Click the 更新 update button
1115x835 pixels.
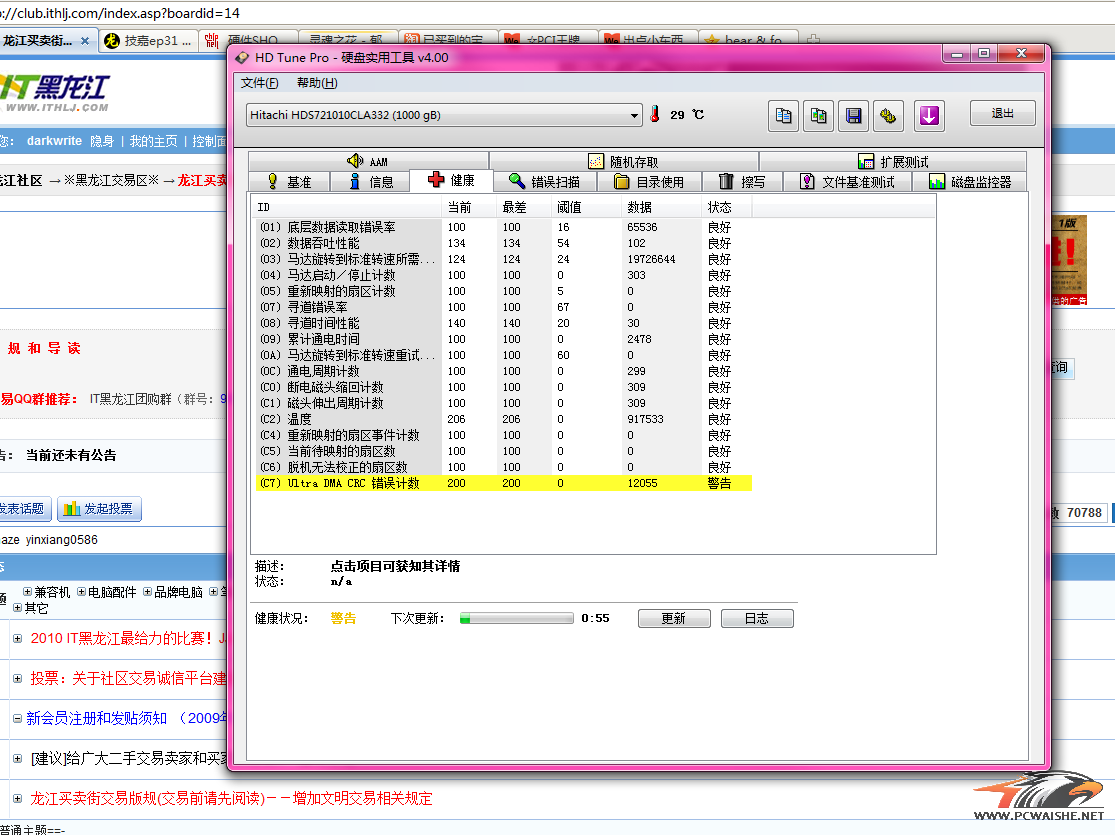674,619
